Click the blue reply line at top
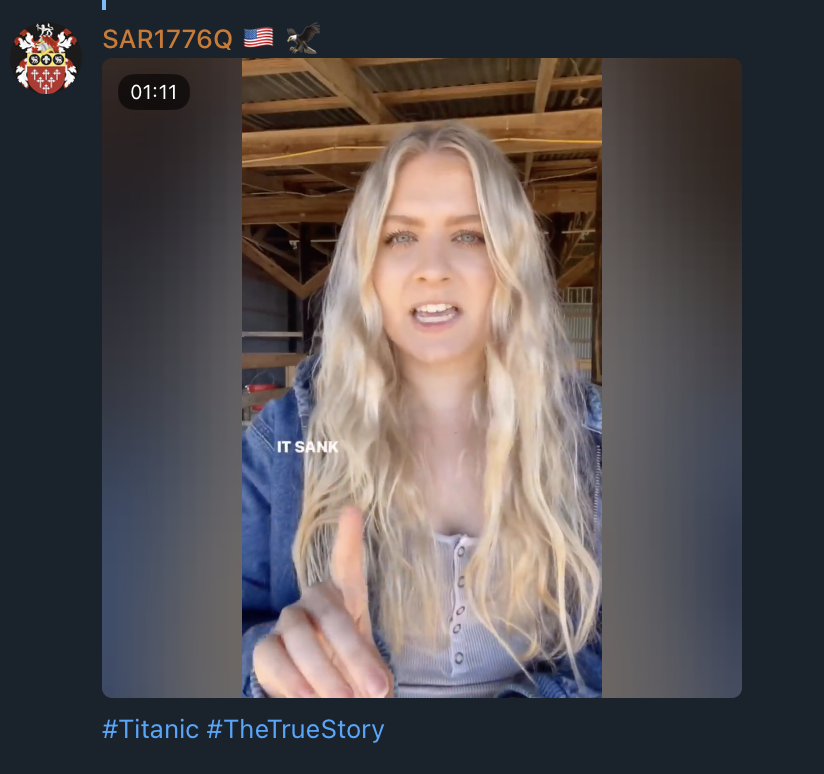824x774 pixels. pyautogui.click(x=104, y=5)
